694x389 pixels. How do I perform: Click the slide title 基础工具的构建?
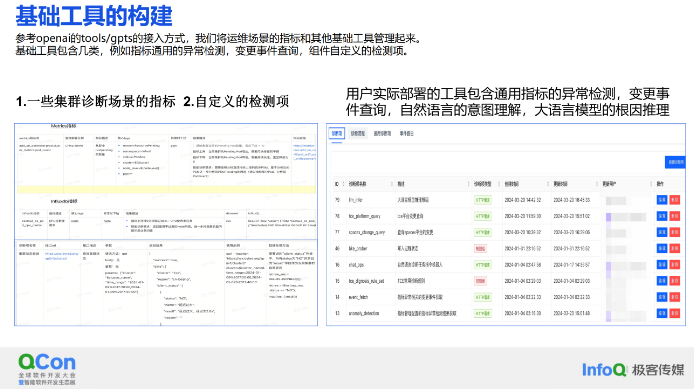click(x=94, y=16)
